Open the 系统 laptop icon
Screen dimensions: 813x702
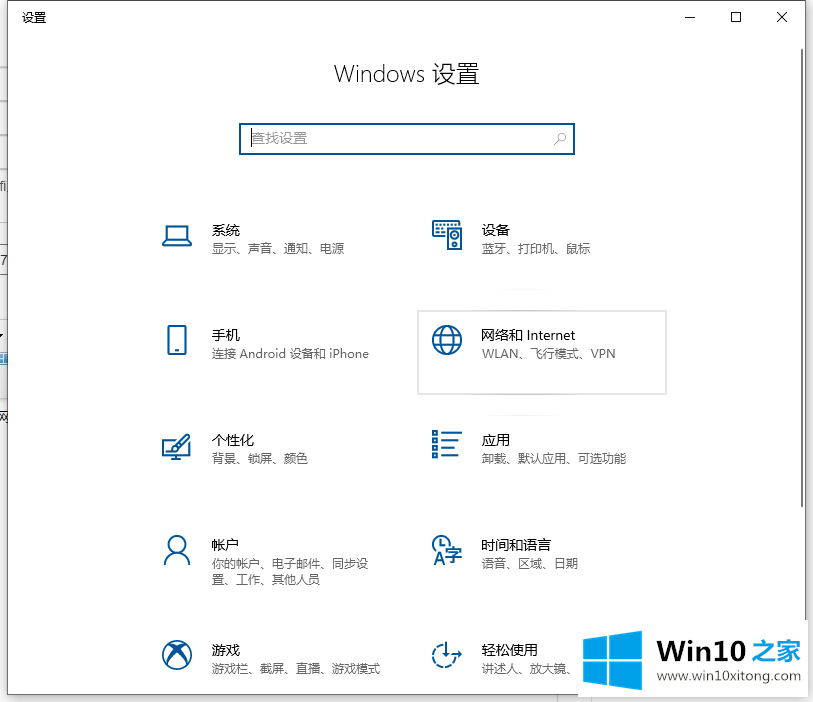(177, 236)
